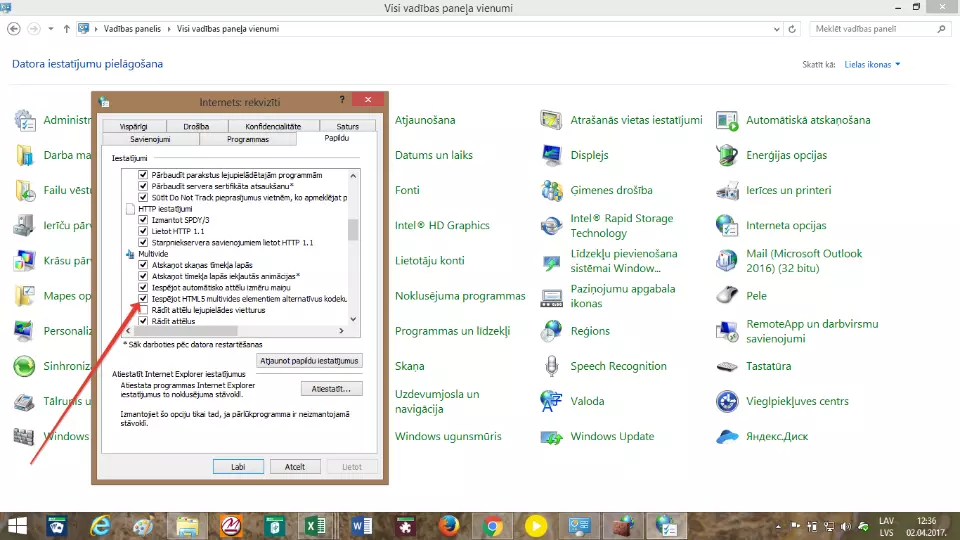Image resolution: width=960 pixels, height=540 pixels.
Task: Launch Firefox from the taskbar
Action: (x=449, y=526)
